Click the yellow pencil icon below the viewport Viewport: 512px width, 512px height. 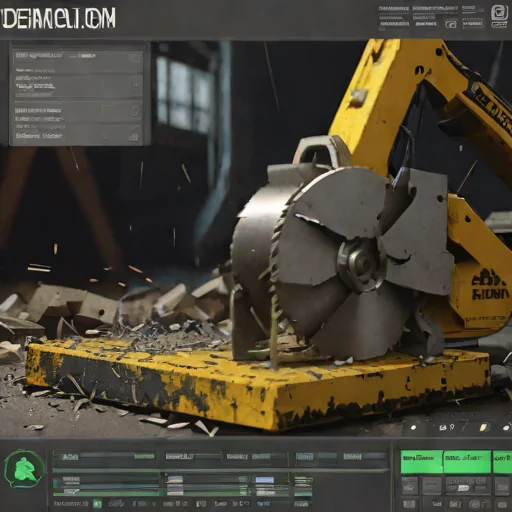(x=483, y=427)
